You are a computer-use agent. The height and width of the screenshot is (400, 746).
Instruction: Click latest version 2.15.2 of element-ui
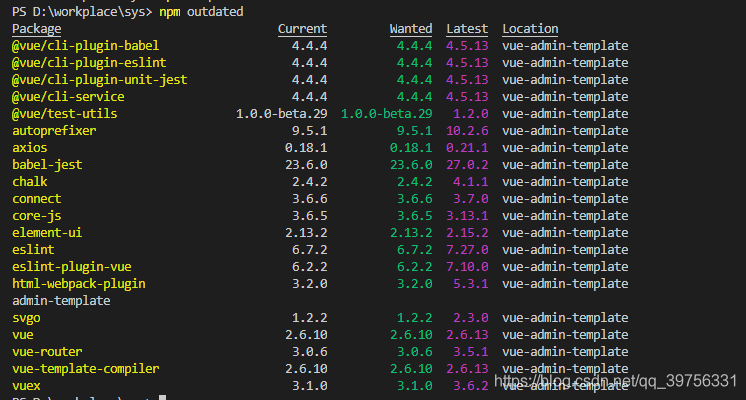point(467,233)
